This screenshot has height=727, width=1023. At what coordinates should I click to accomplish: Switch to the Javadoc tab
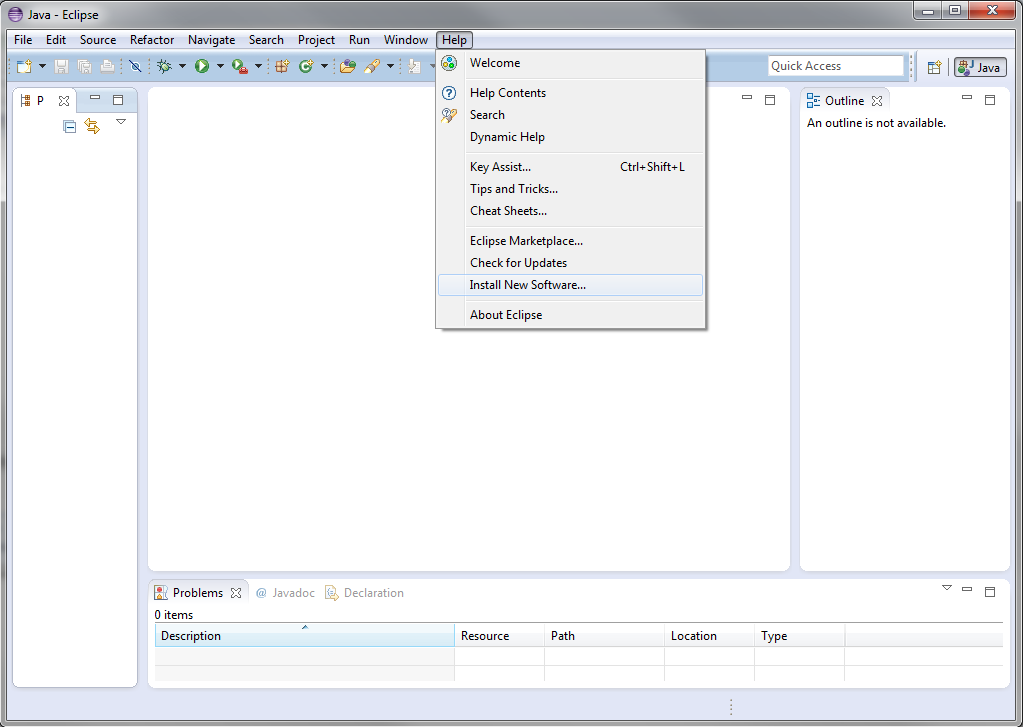tap(286, 593)
